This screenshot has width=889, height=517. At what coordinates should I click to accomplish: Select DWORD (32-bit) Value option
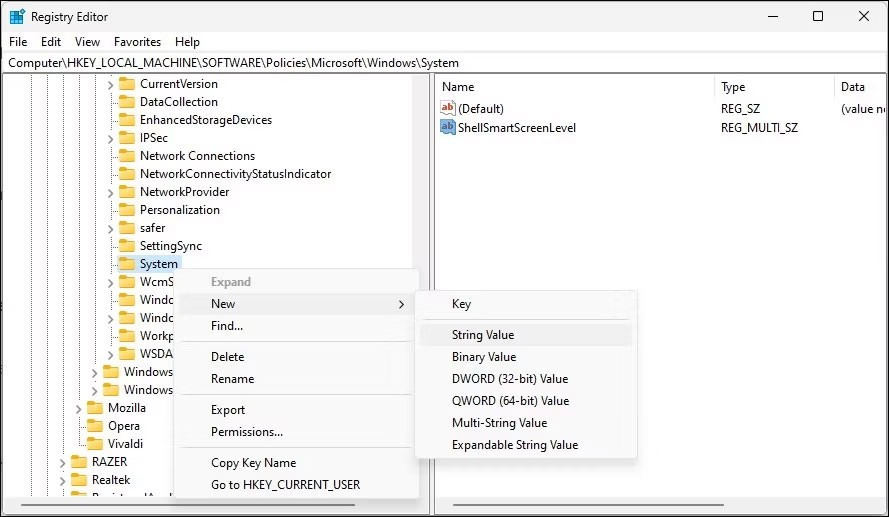point(509,379)
